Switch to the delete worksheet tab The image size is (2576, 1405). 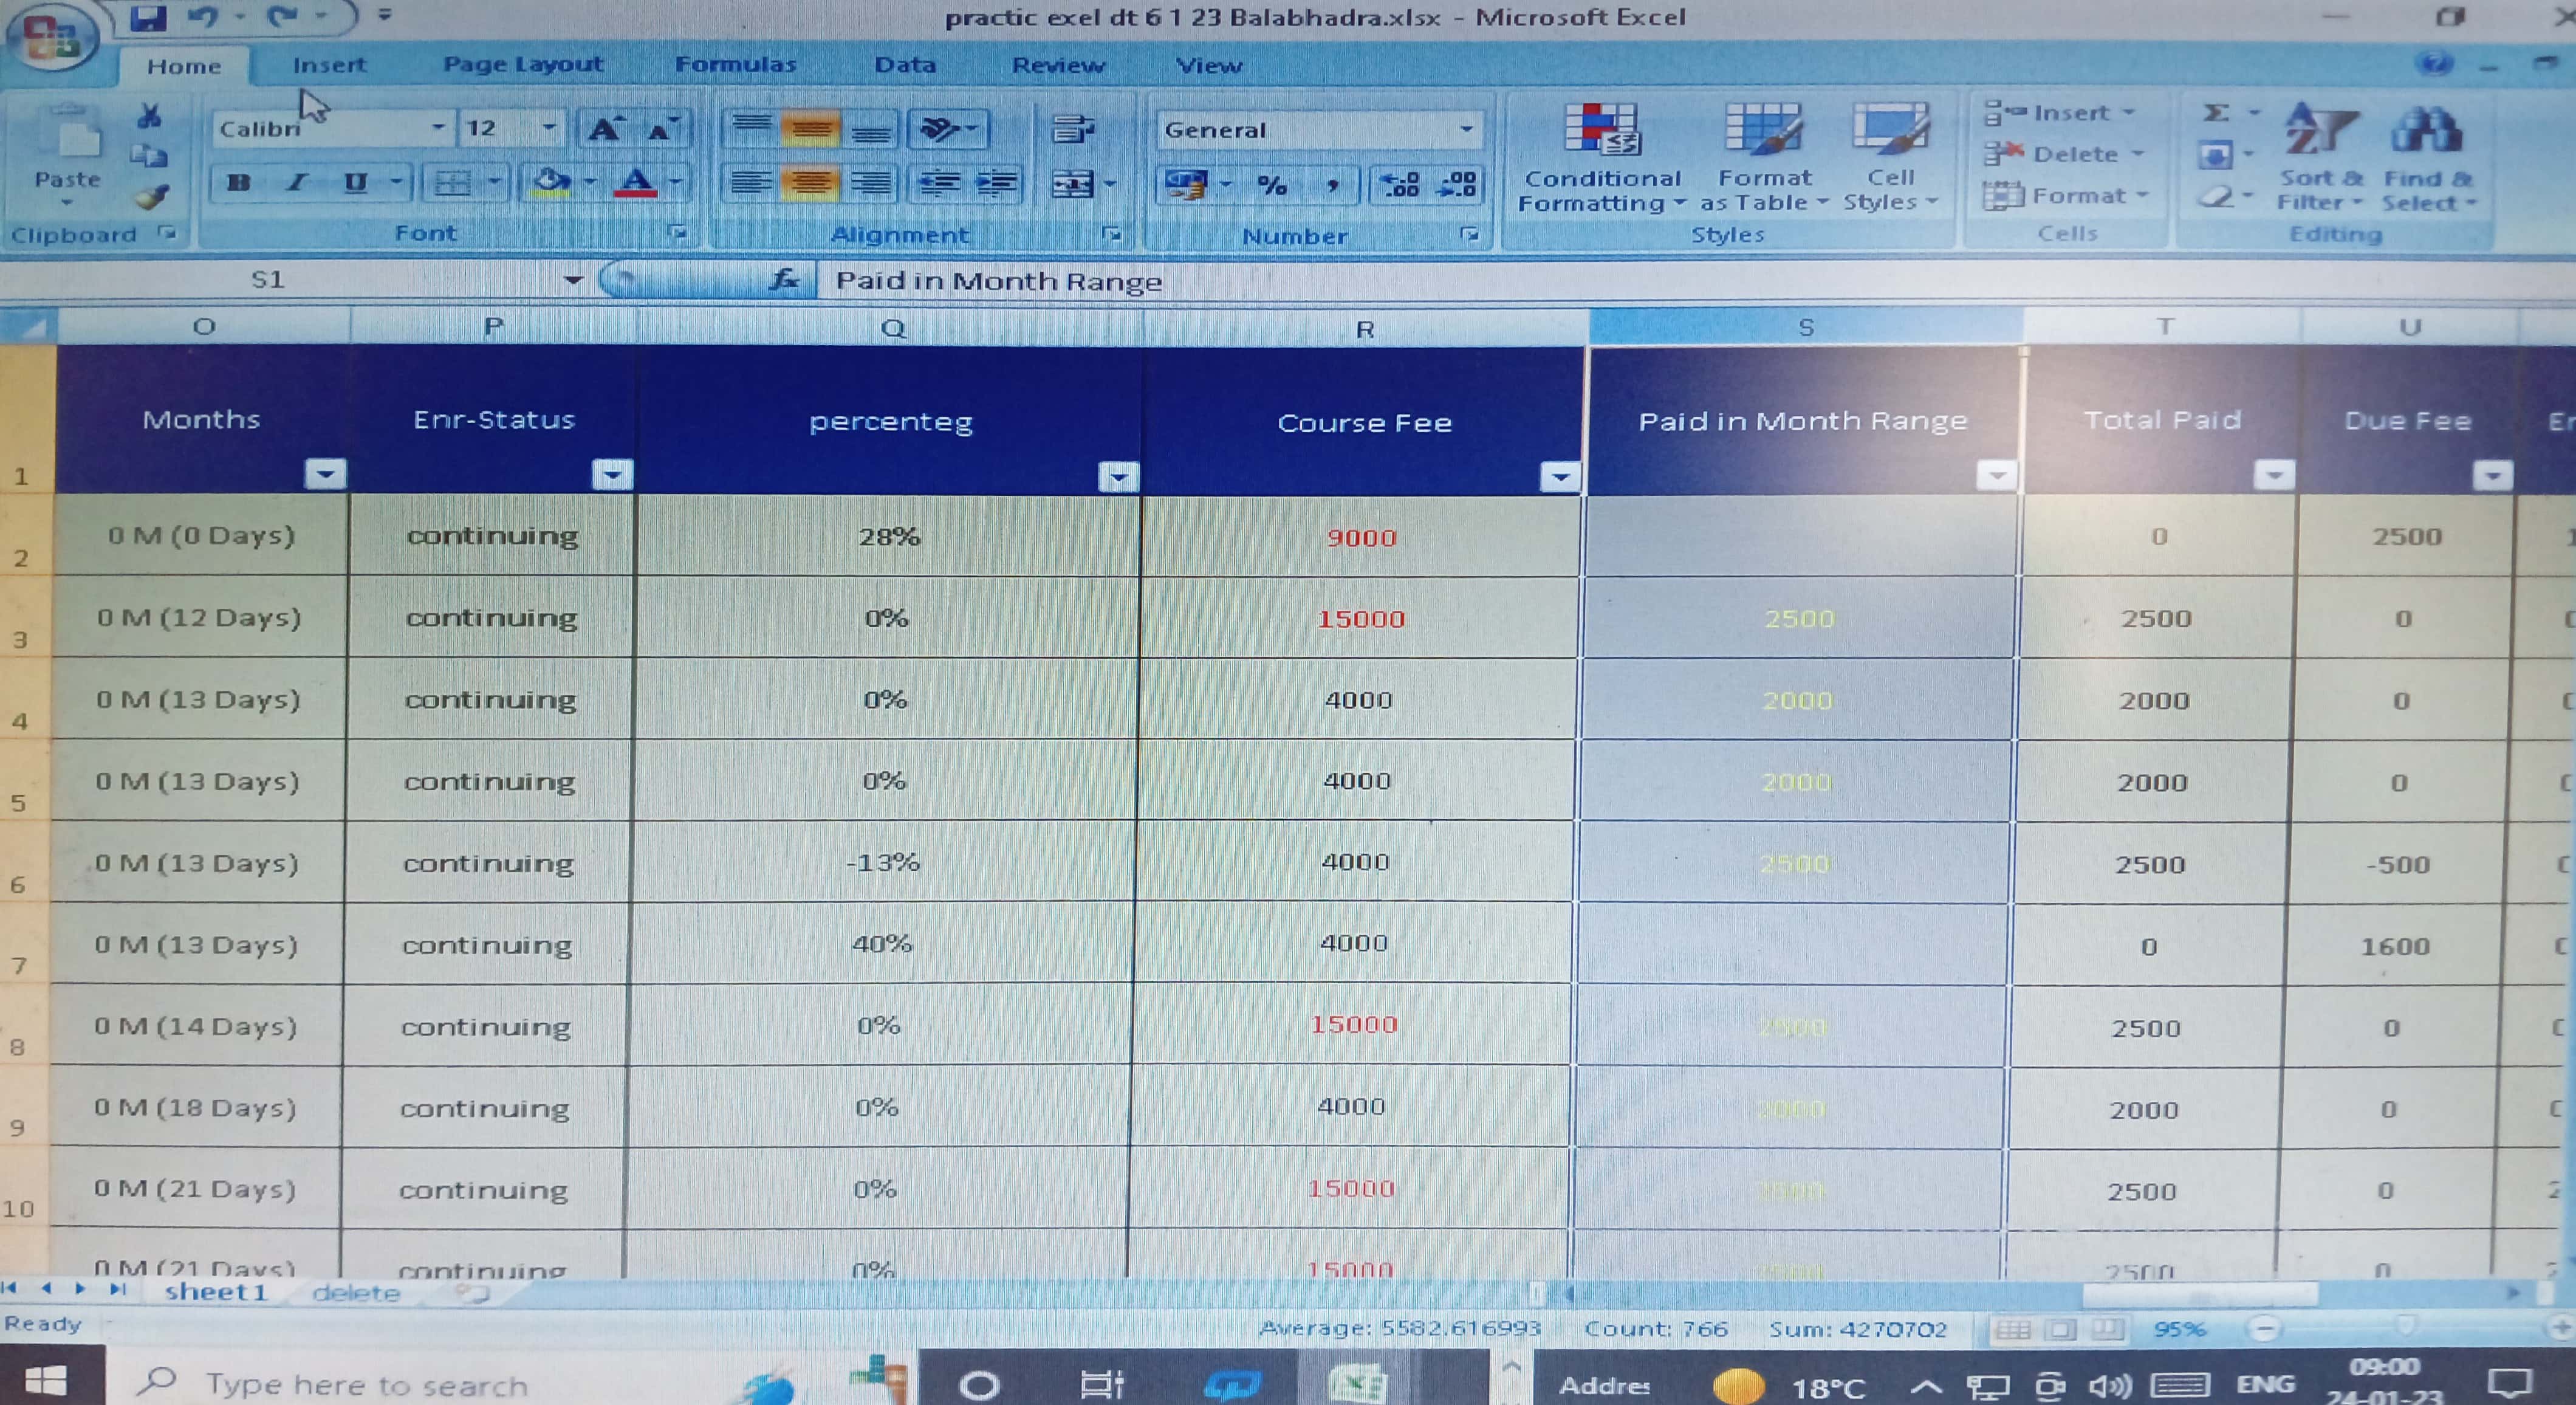point(356,1293)
